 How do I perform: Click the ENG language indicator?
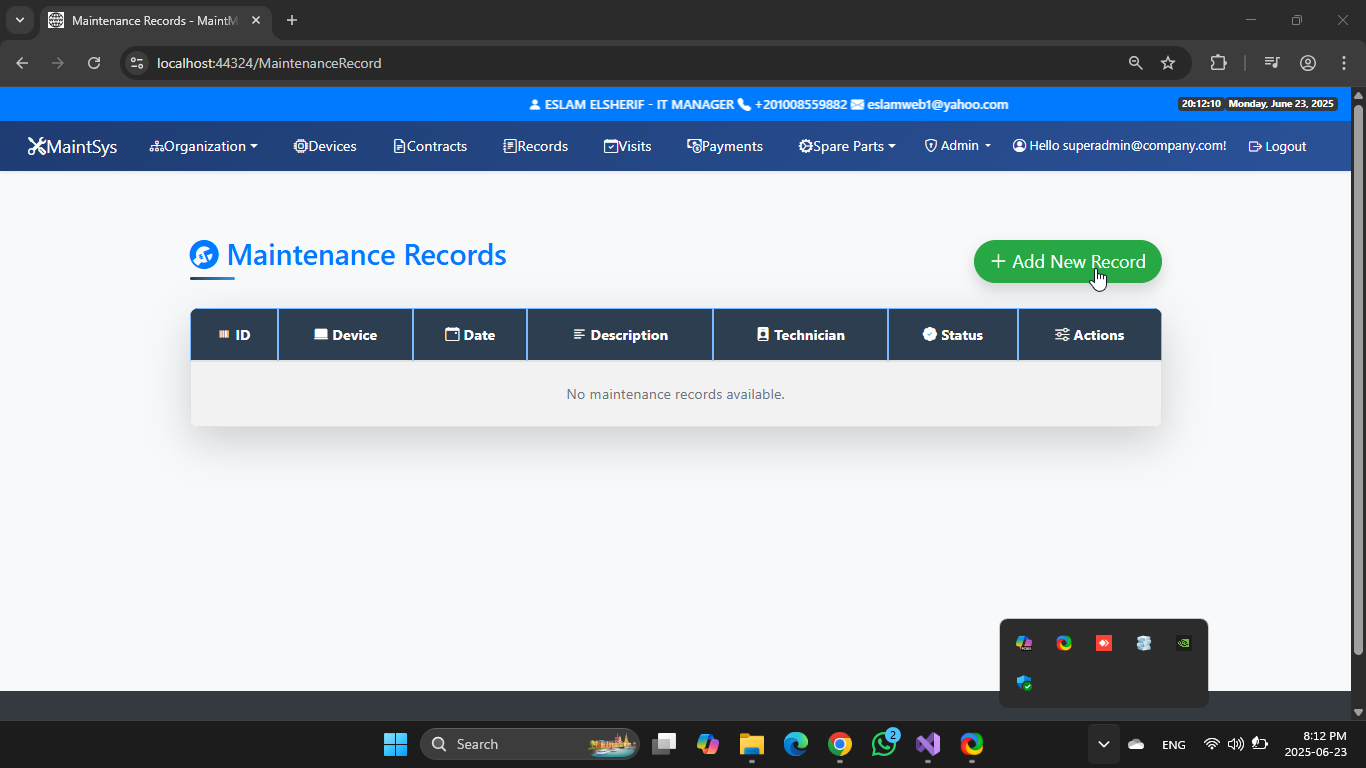pyautogui.click(x=1174, y=744)
